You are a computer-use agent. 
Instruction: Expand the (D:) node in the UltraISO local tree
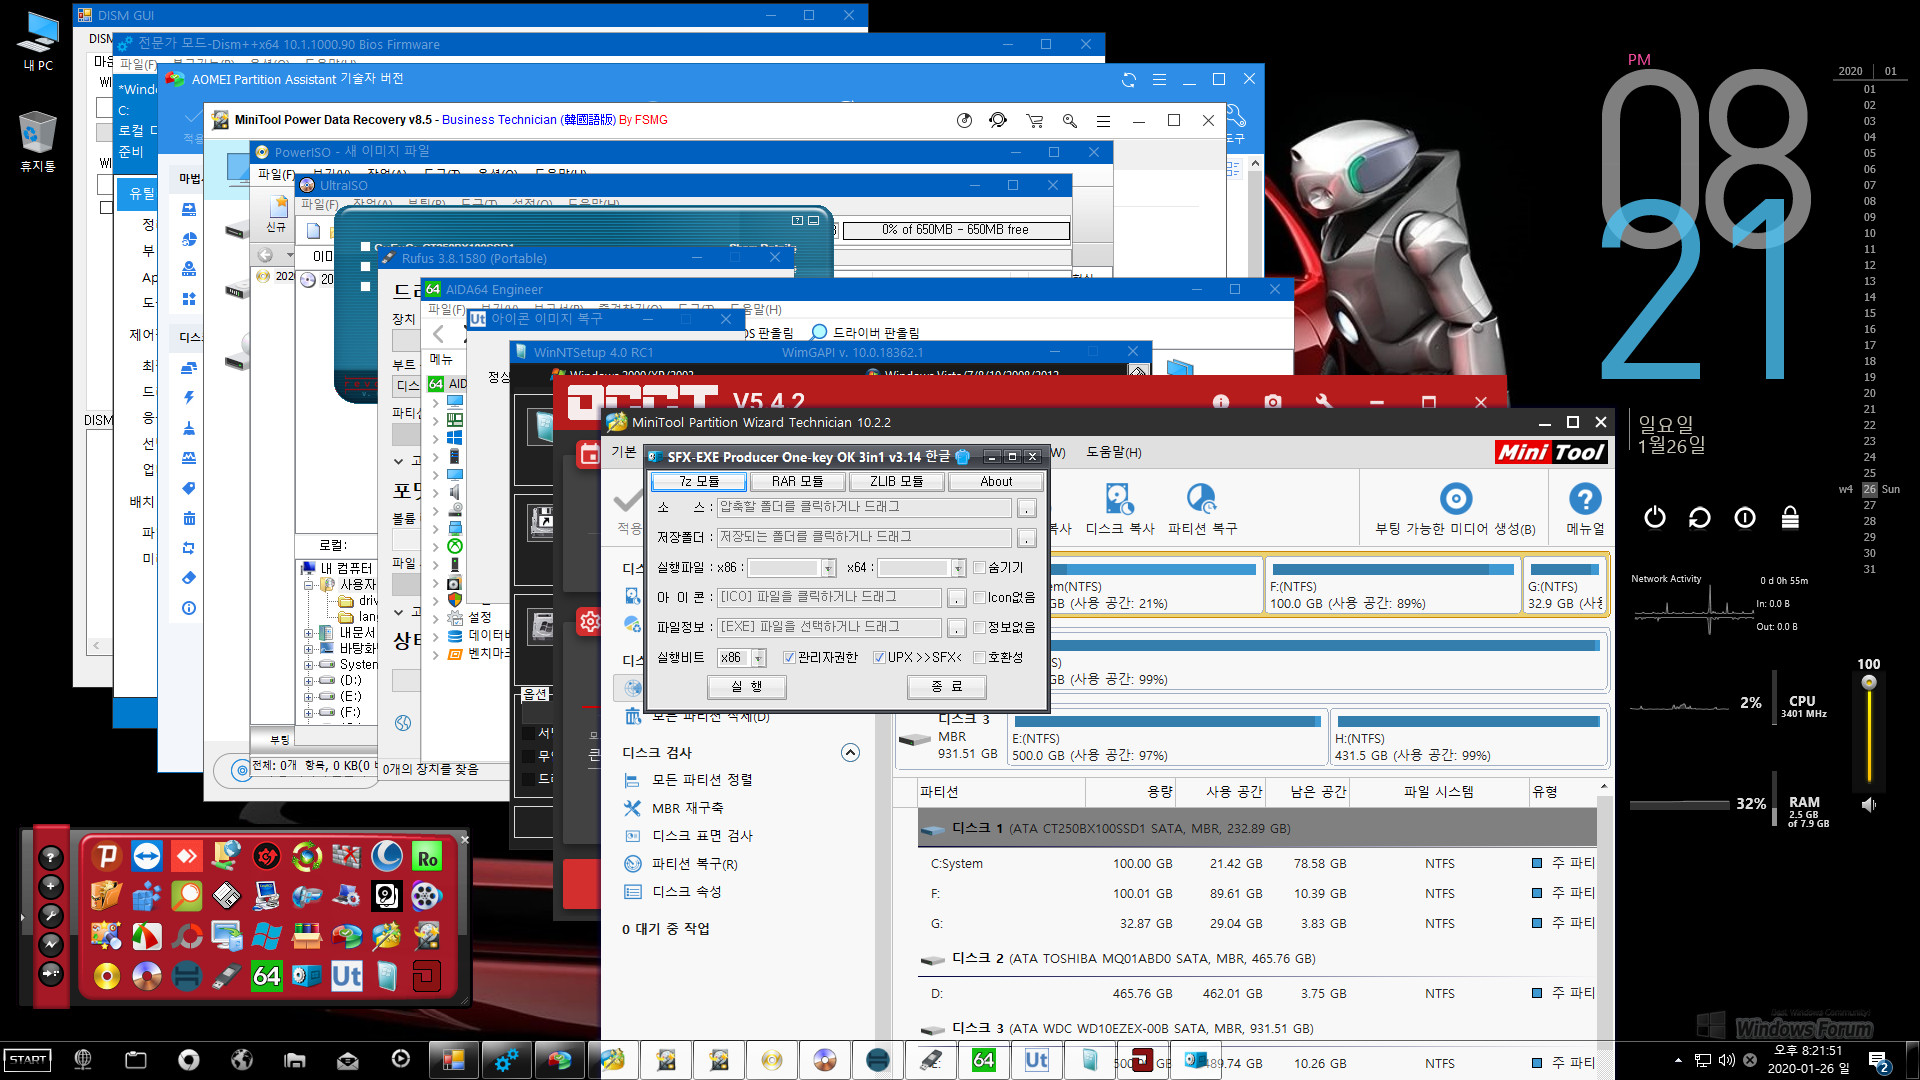(309, 681)
